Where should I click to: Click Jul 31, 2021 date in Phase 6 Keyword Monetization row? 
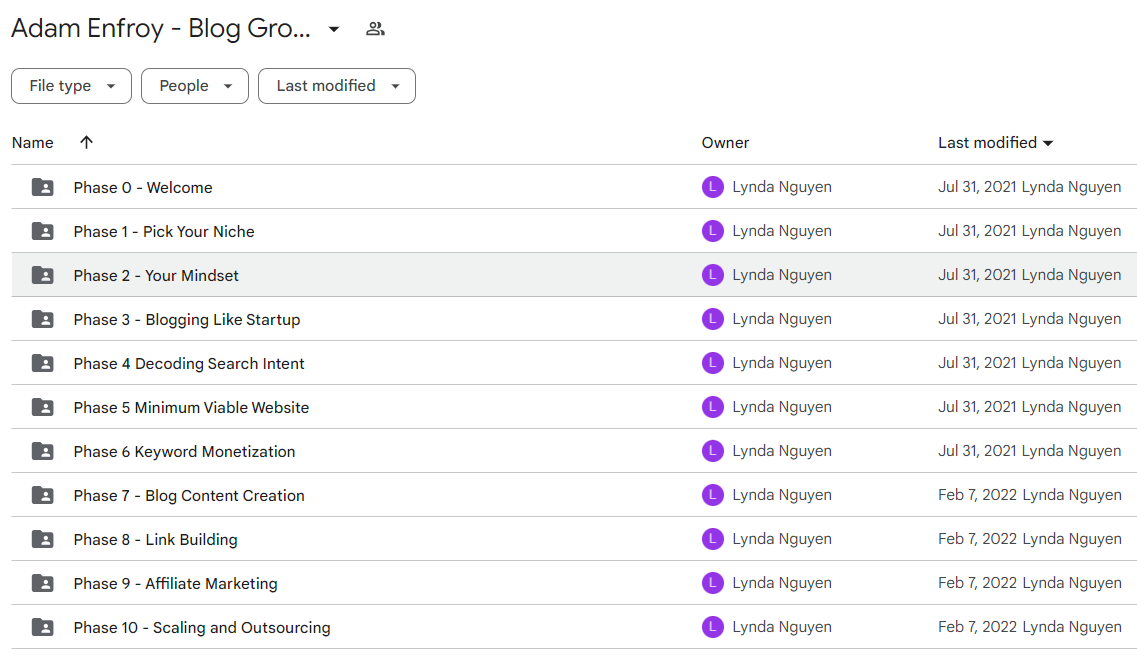point(977,451)
